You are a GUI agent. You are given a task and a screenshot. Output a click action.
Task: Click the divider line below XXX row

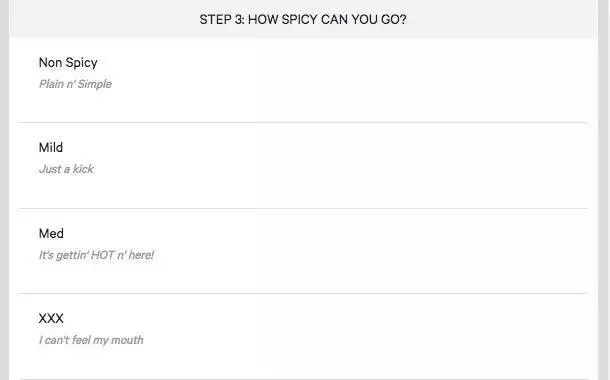(x=303, y=378)
